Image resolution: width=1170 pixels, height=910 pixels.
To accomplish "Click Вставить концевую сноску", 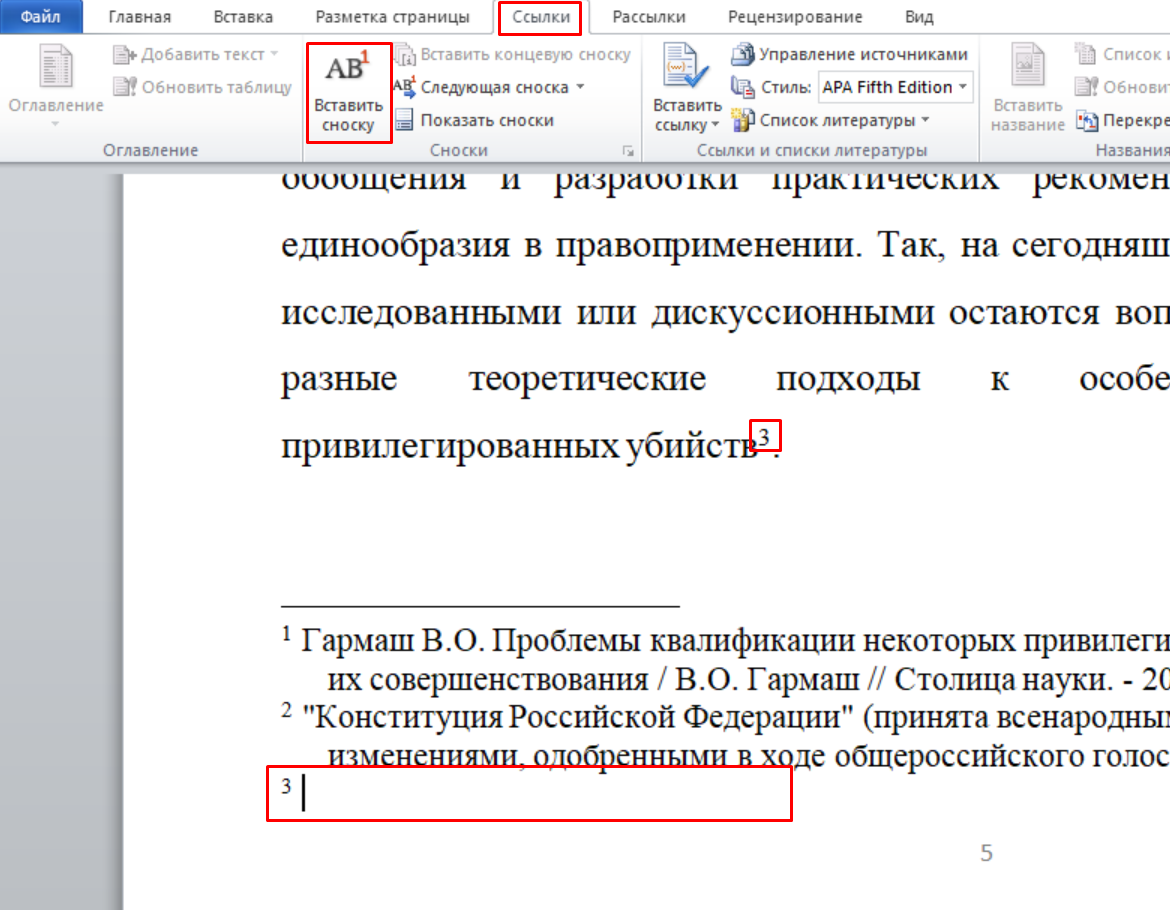I will [x=513, y=54].
